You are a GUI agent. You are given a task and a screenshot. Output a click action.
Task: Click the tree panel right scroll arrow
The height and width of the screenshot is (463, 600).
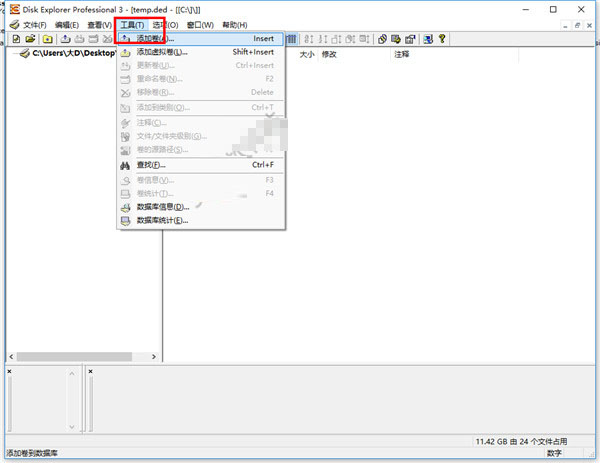point(154,357)
